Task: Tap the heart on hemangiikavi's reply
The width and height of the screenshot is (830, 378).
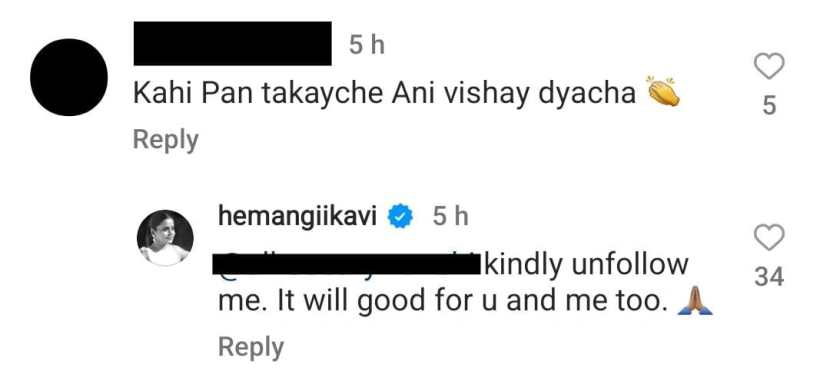Action: (769, 237)
